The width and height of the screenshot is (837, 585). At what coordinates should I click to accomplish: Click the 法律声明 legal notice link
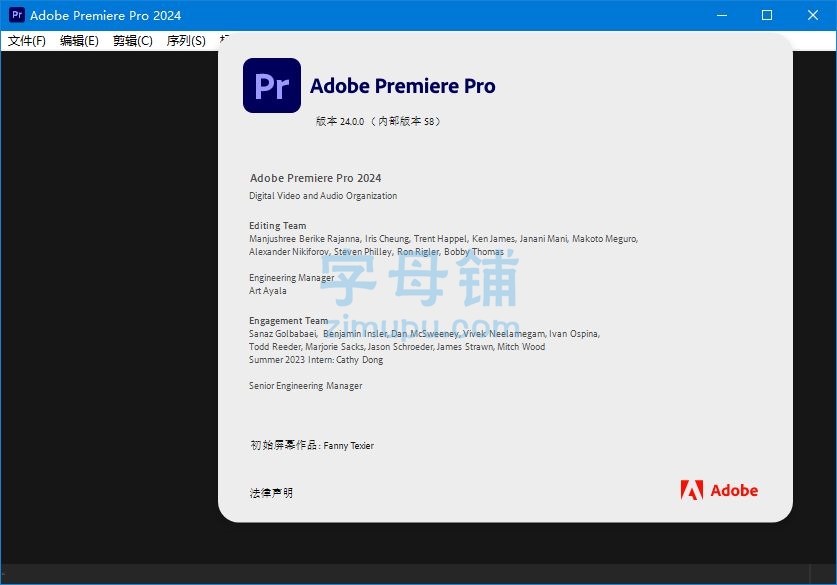271,493
